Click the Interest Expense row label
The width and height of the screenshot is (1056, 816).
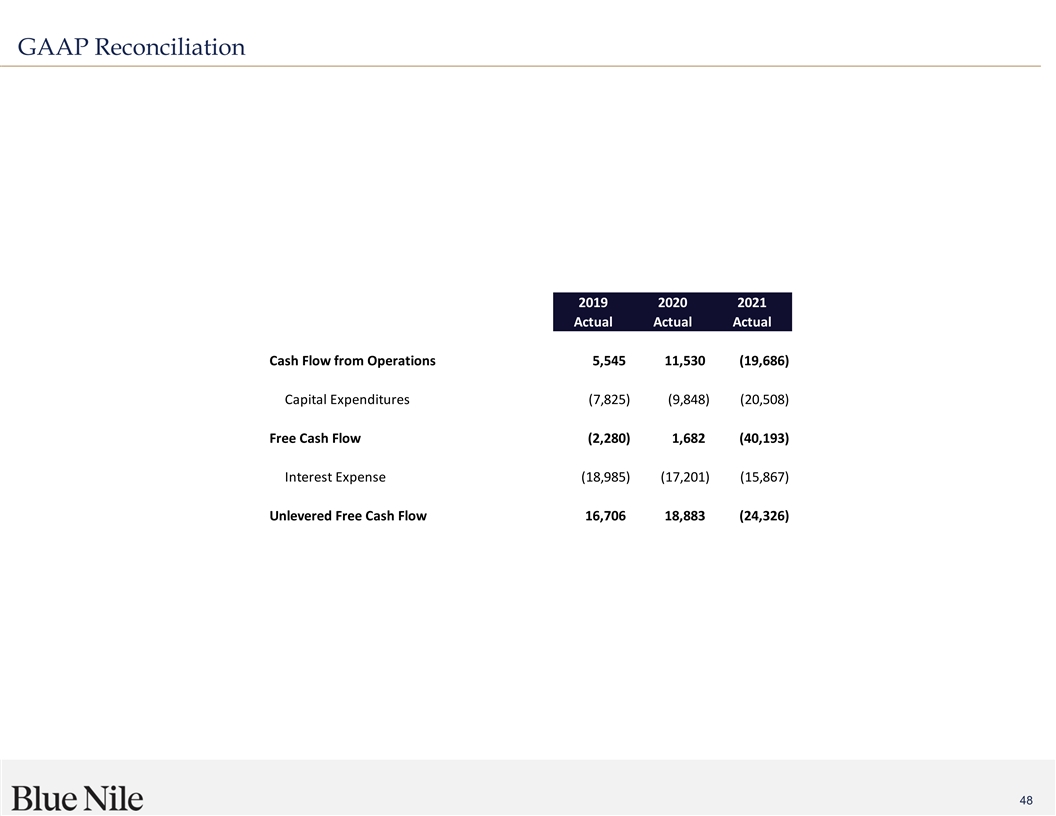pos(335,477)
